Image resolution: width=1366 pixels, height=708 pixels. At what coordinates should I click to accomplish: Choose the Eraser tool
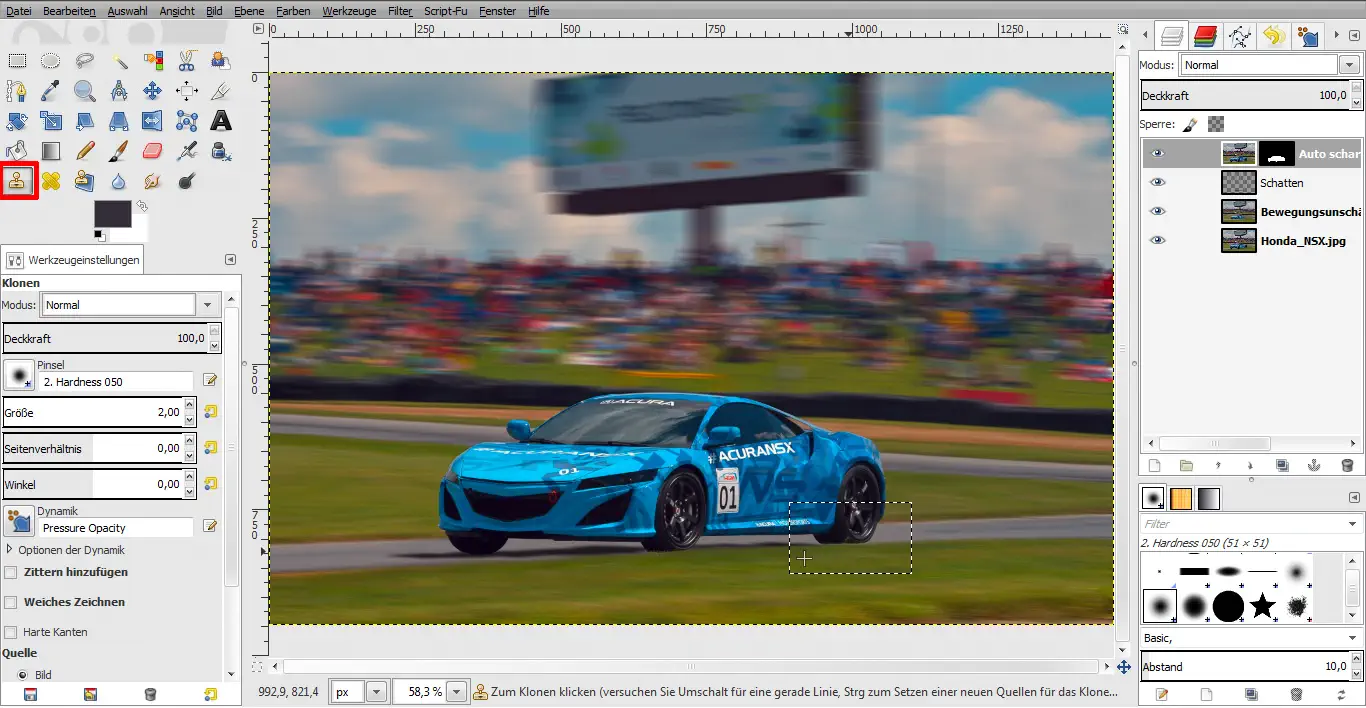point(152,151)
